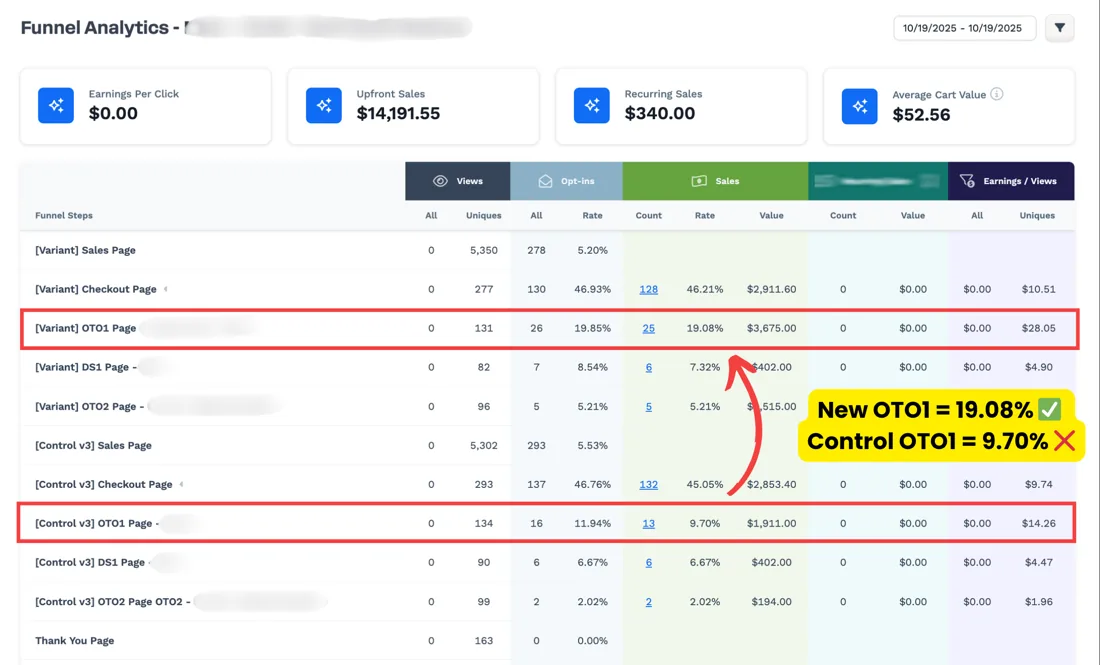Open sales count 13 for Control OTO1
The width and height of the screenshot is (1100, 665).
point(648,523)
